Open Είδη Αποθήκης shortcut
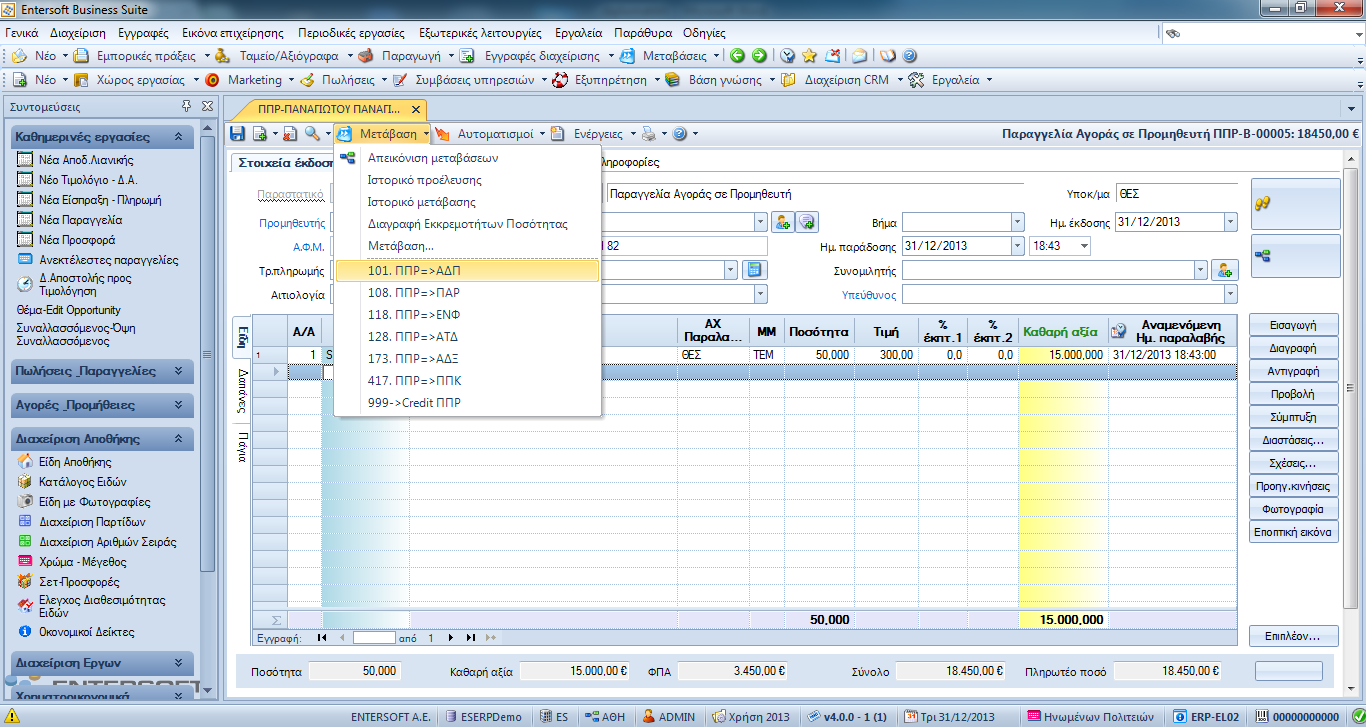 pyautogui.click(x=75, y=462)
